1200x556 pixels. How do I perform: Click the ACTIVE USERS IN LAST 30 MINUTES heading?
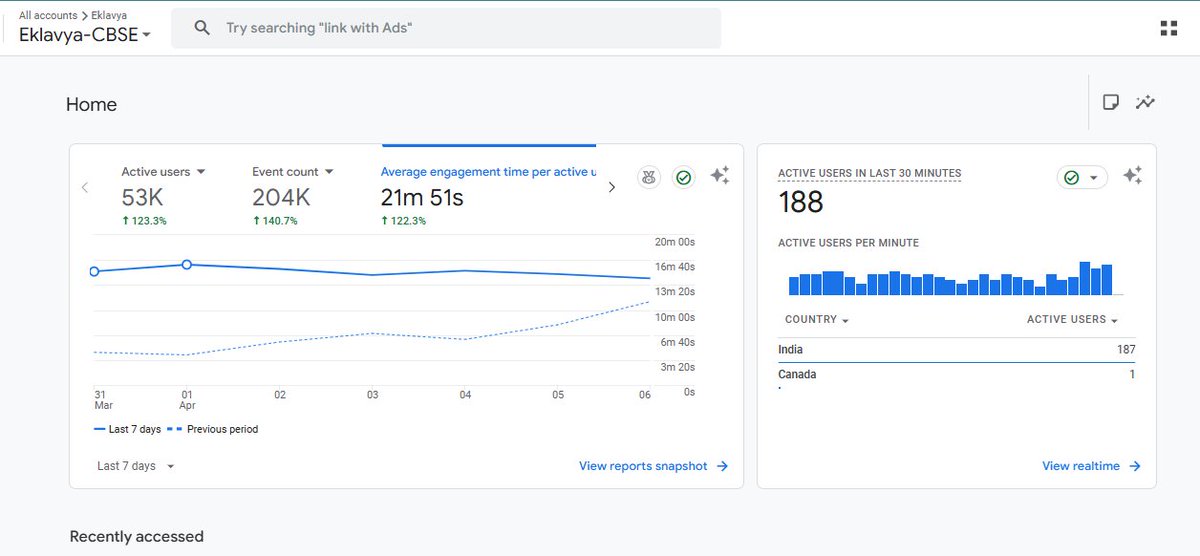click(870, 174)
